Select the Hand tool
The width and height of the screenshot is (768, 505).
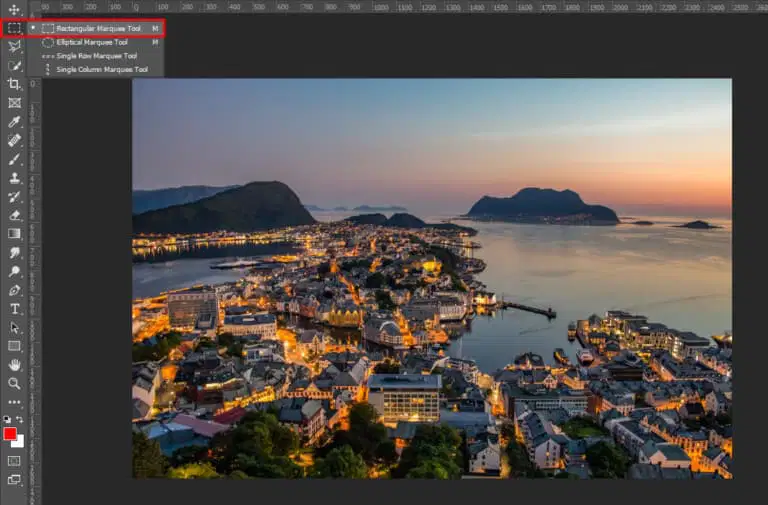click(x=14, y=364)
